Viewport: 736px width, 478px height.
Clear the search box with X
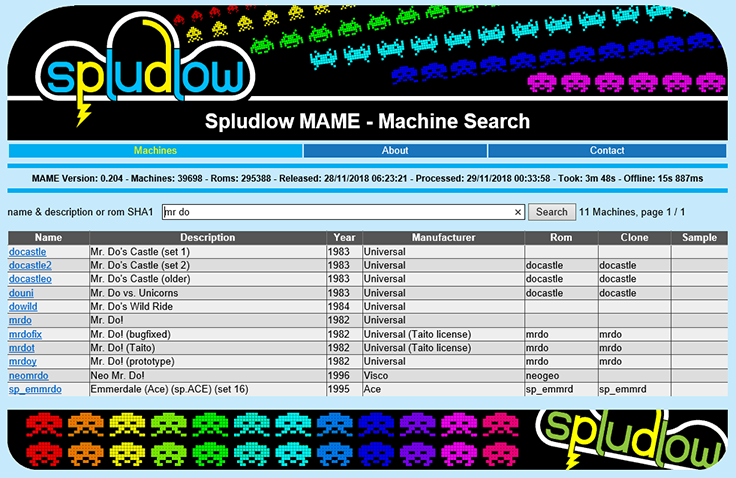tap(518, 212)
